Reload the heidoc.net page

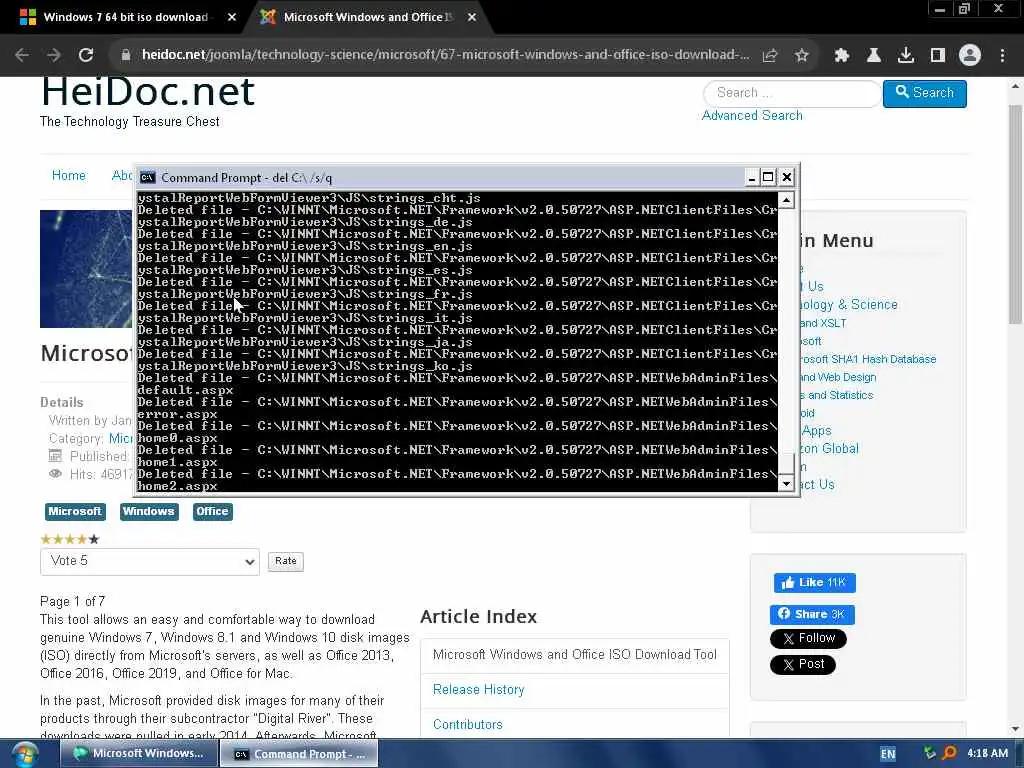pyautogui.click(x=86, y=56)
